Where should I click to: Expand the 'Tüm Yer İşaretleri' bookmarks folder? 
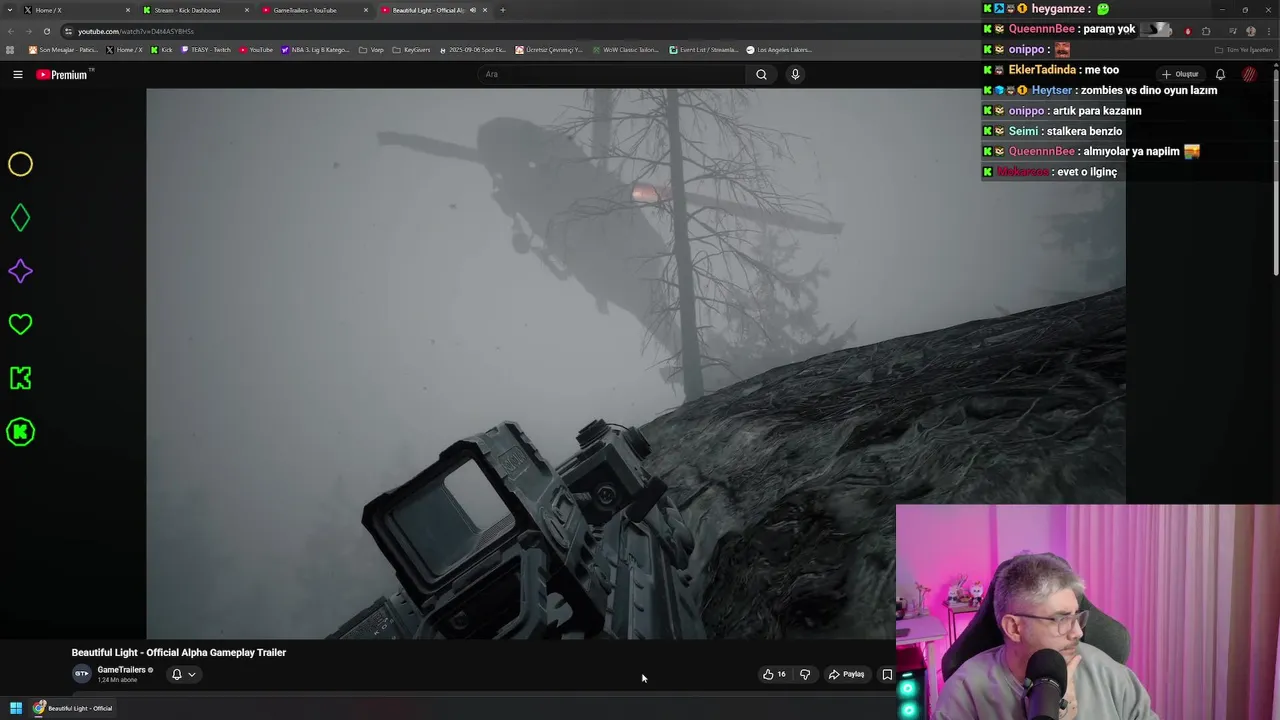[1243, 49]
